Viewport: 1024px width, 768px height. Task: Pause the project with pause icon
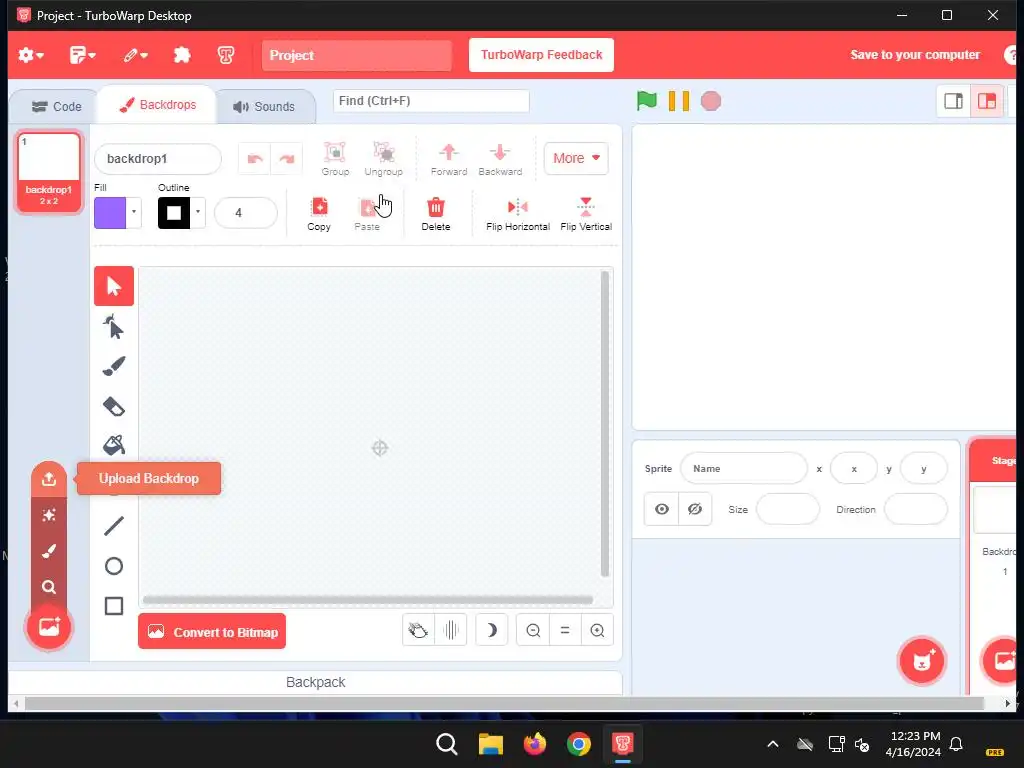click(679, 101)
